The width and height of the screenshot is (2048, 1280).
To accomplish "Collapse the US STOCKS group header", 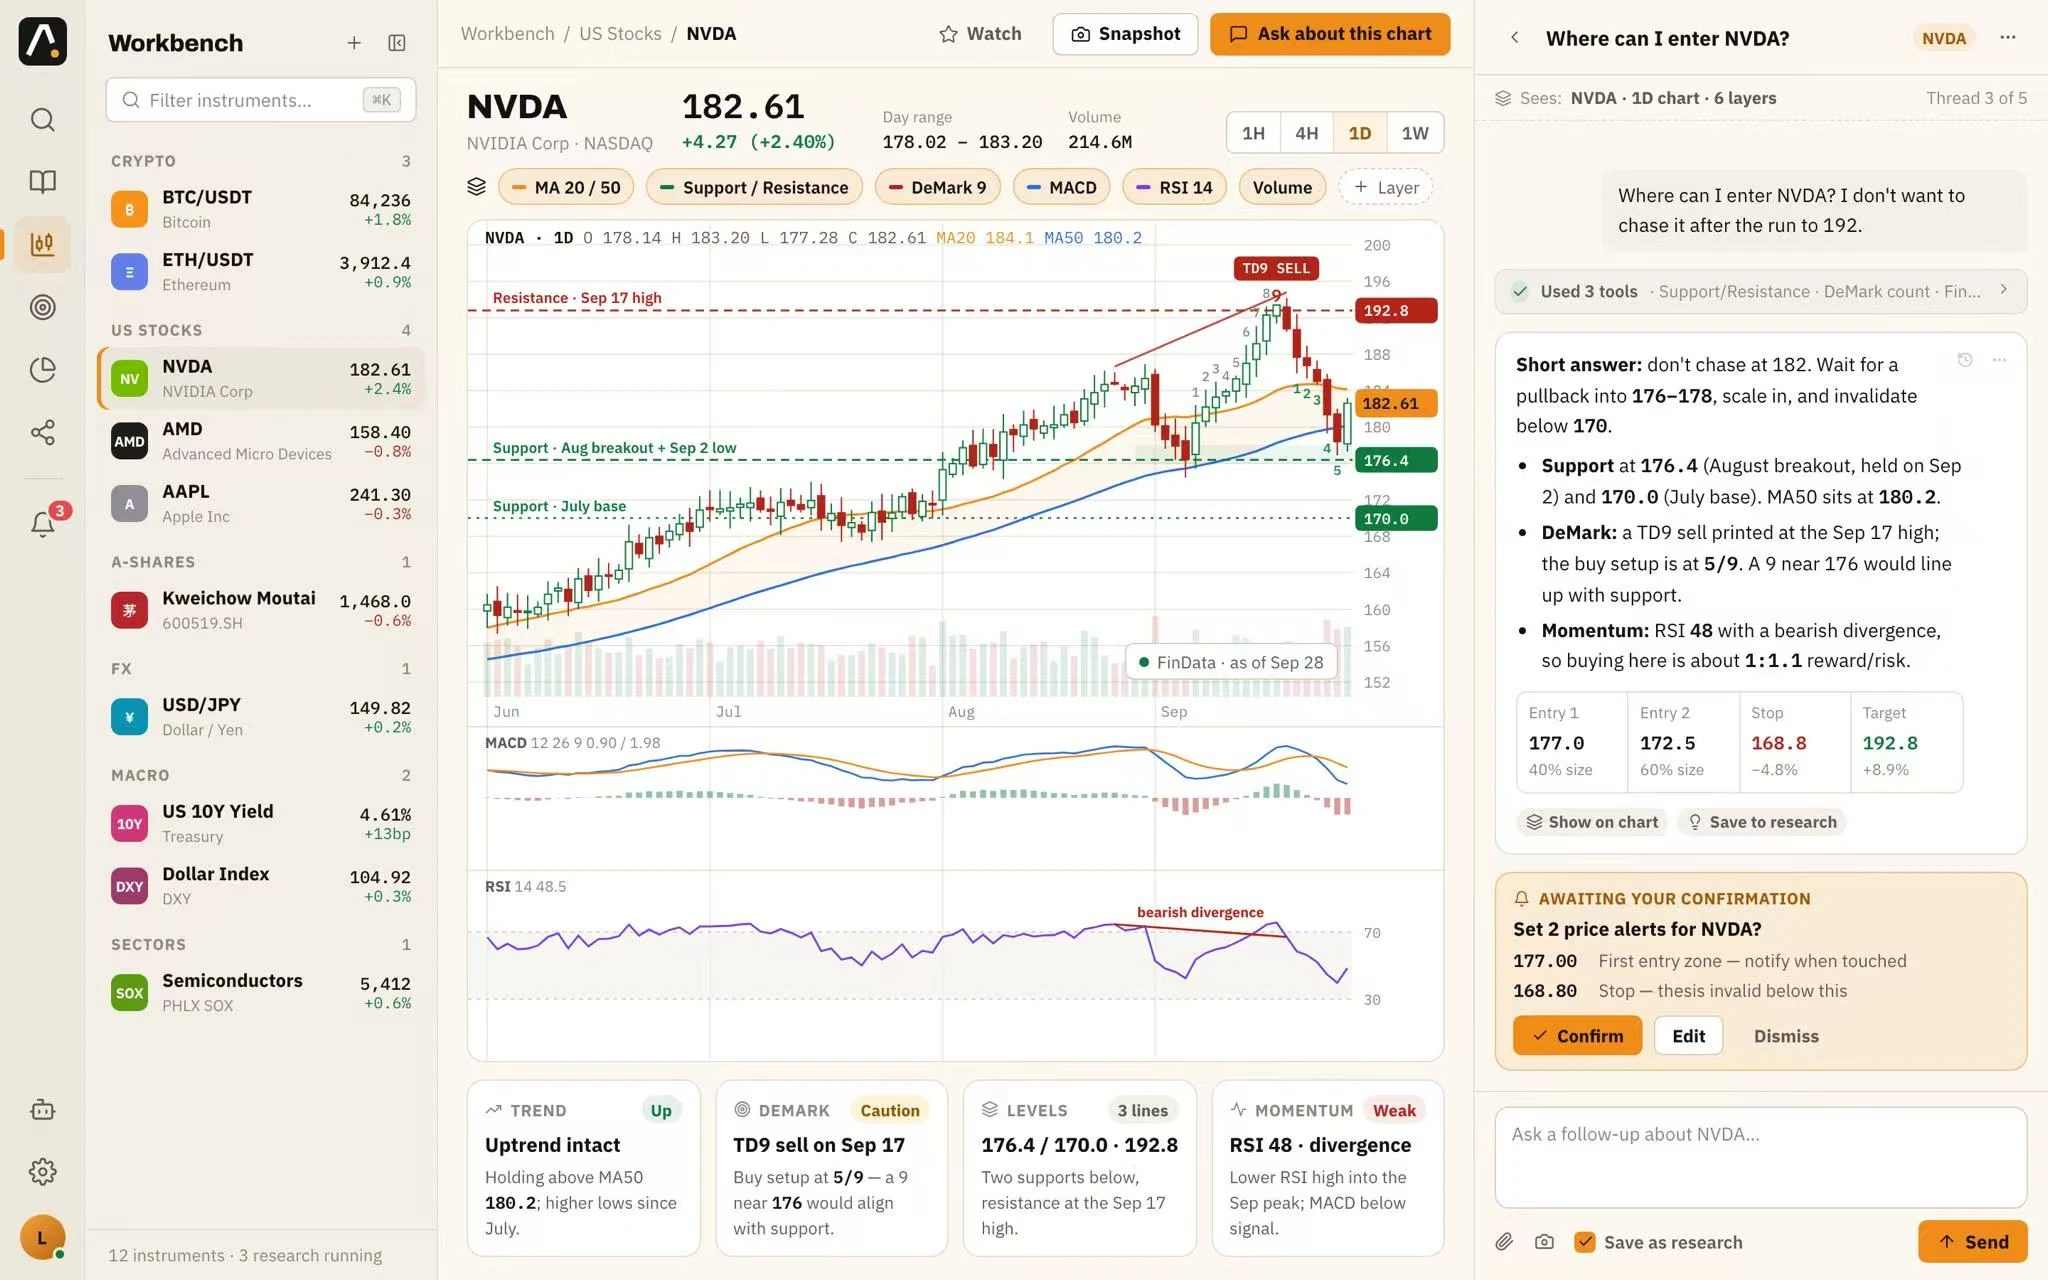I will [261, 330].
